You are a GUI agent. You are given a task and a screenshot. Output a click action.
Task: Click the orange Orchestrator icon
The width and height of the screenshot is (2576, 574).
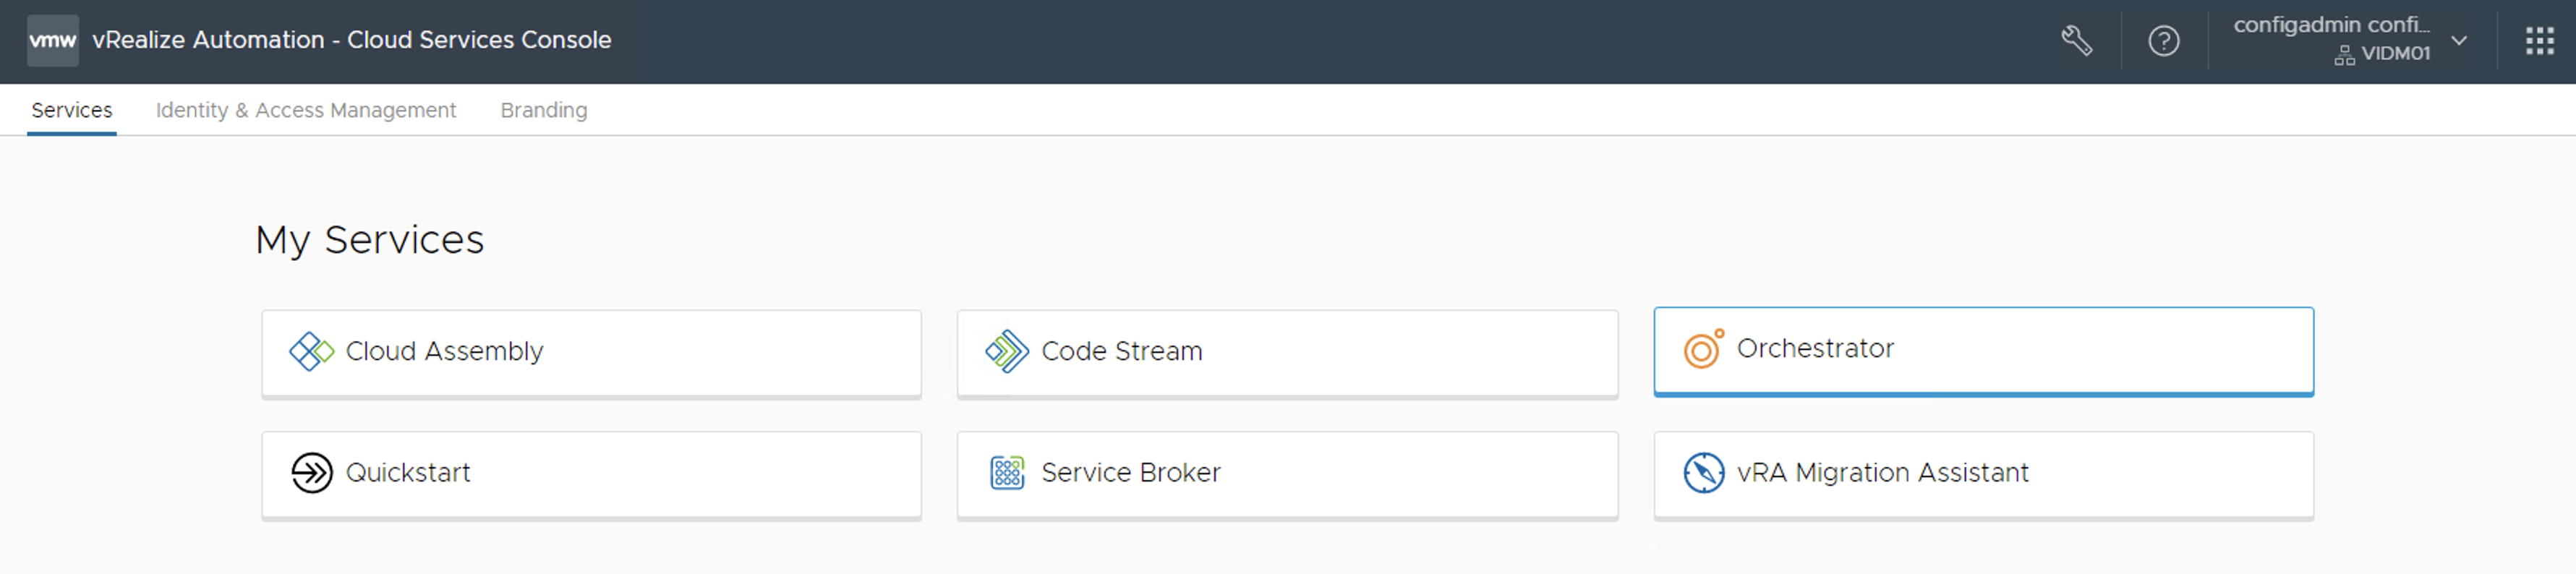pos(1703,349)
